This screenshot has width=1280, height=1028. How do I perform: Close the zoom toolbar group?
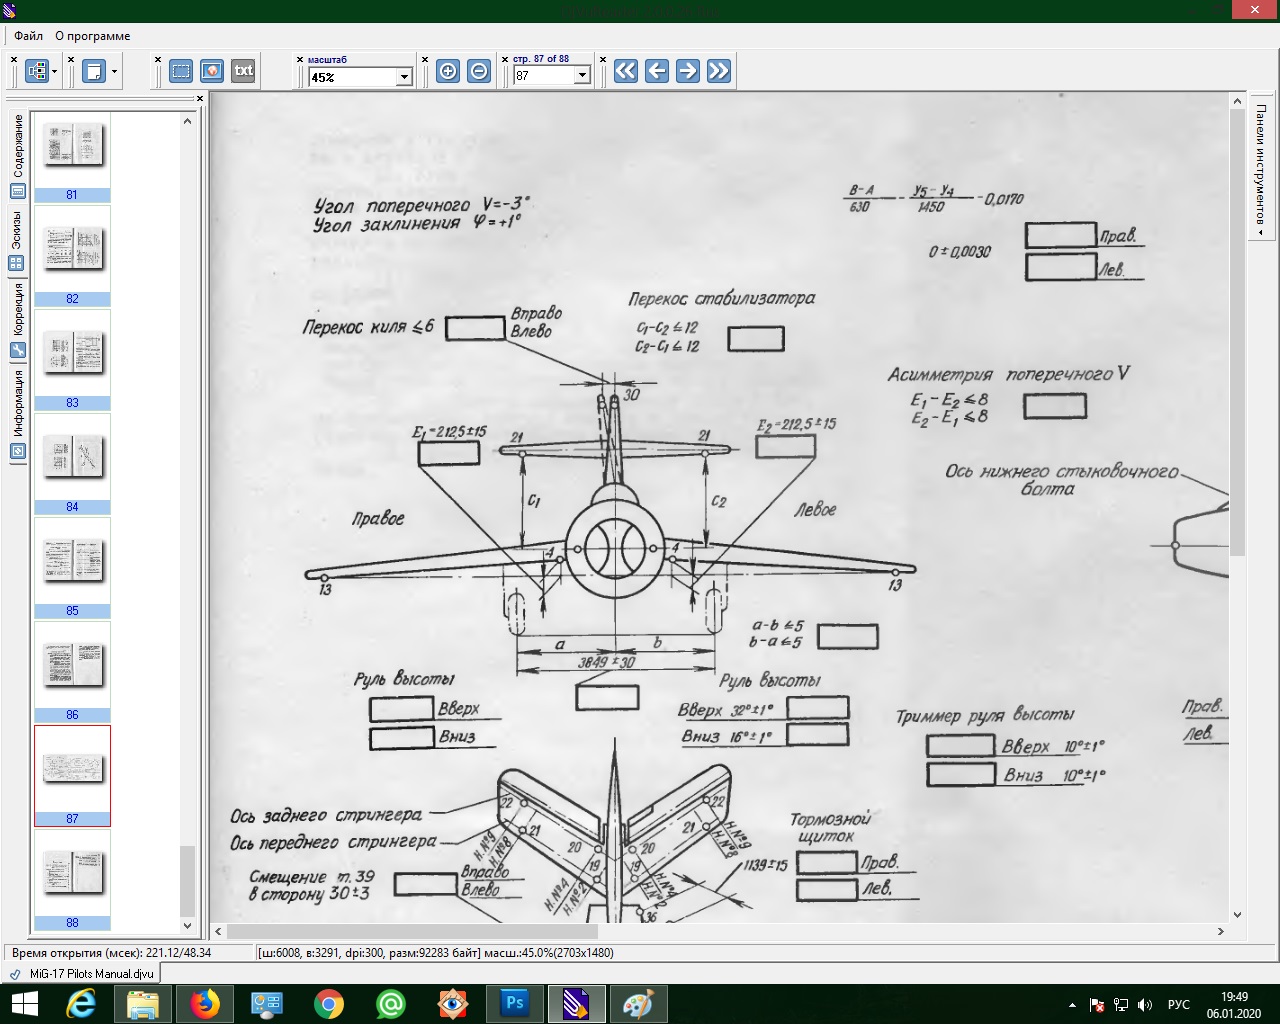coord(300,60)
